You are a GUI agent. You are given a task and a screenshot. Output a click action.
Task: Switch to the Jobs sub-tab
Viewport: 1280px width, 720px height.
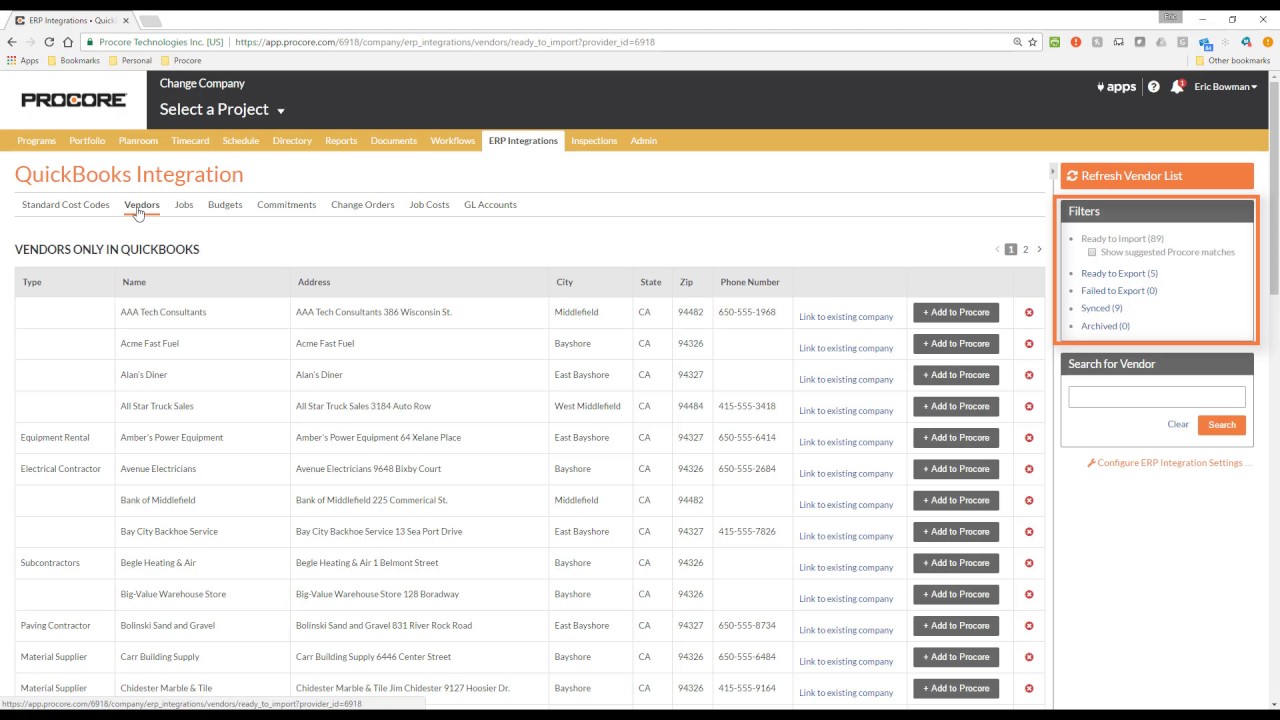click(x=184, y=205)
